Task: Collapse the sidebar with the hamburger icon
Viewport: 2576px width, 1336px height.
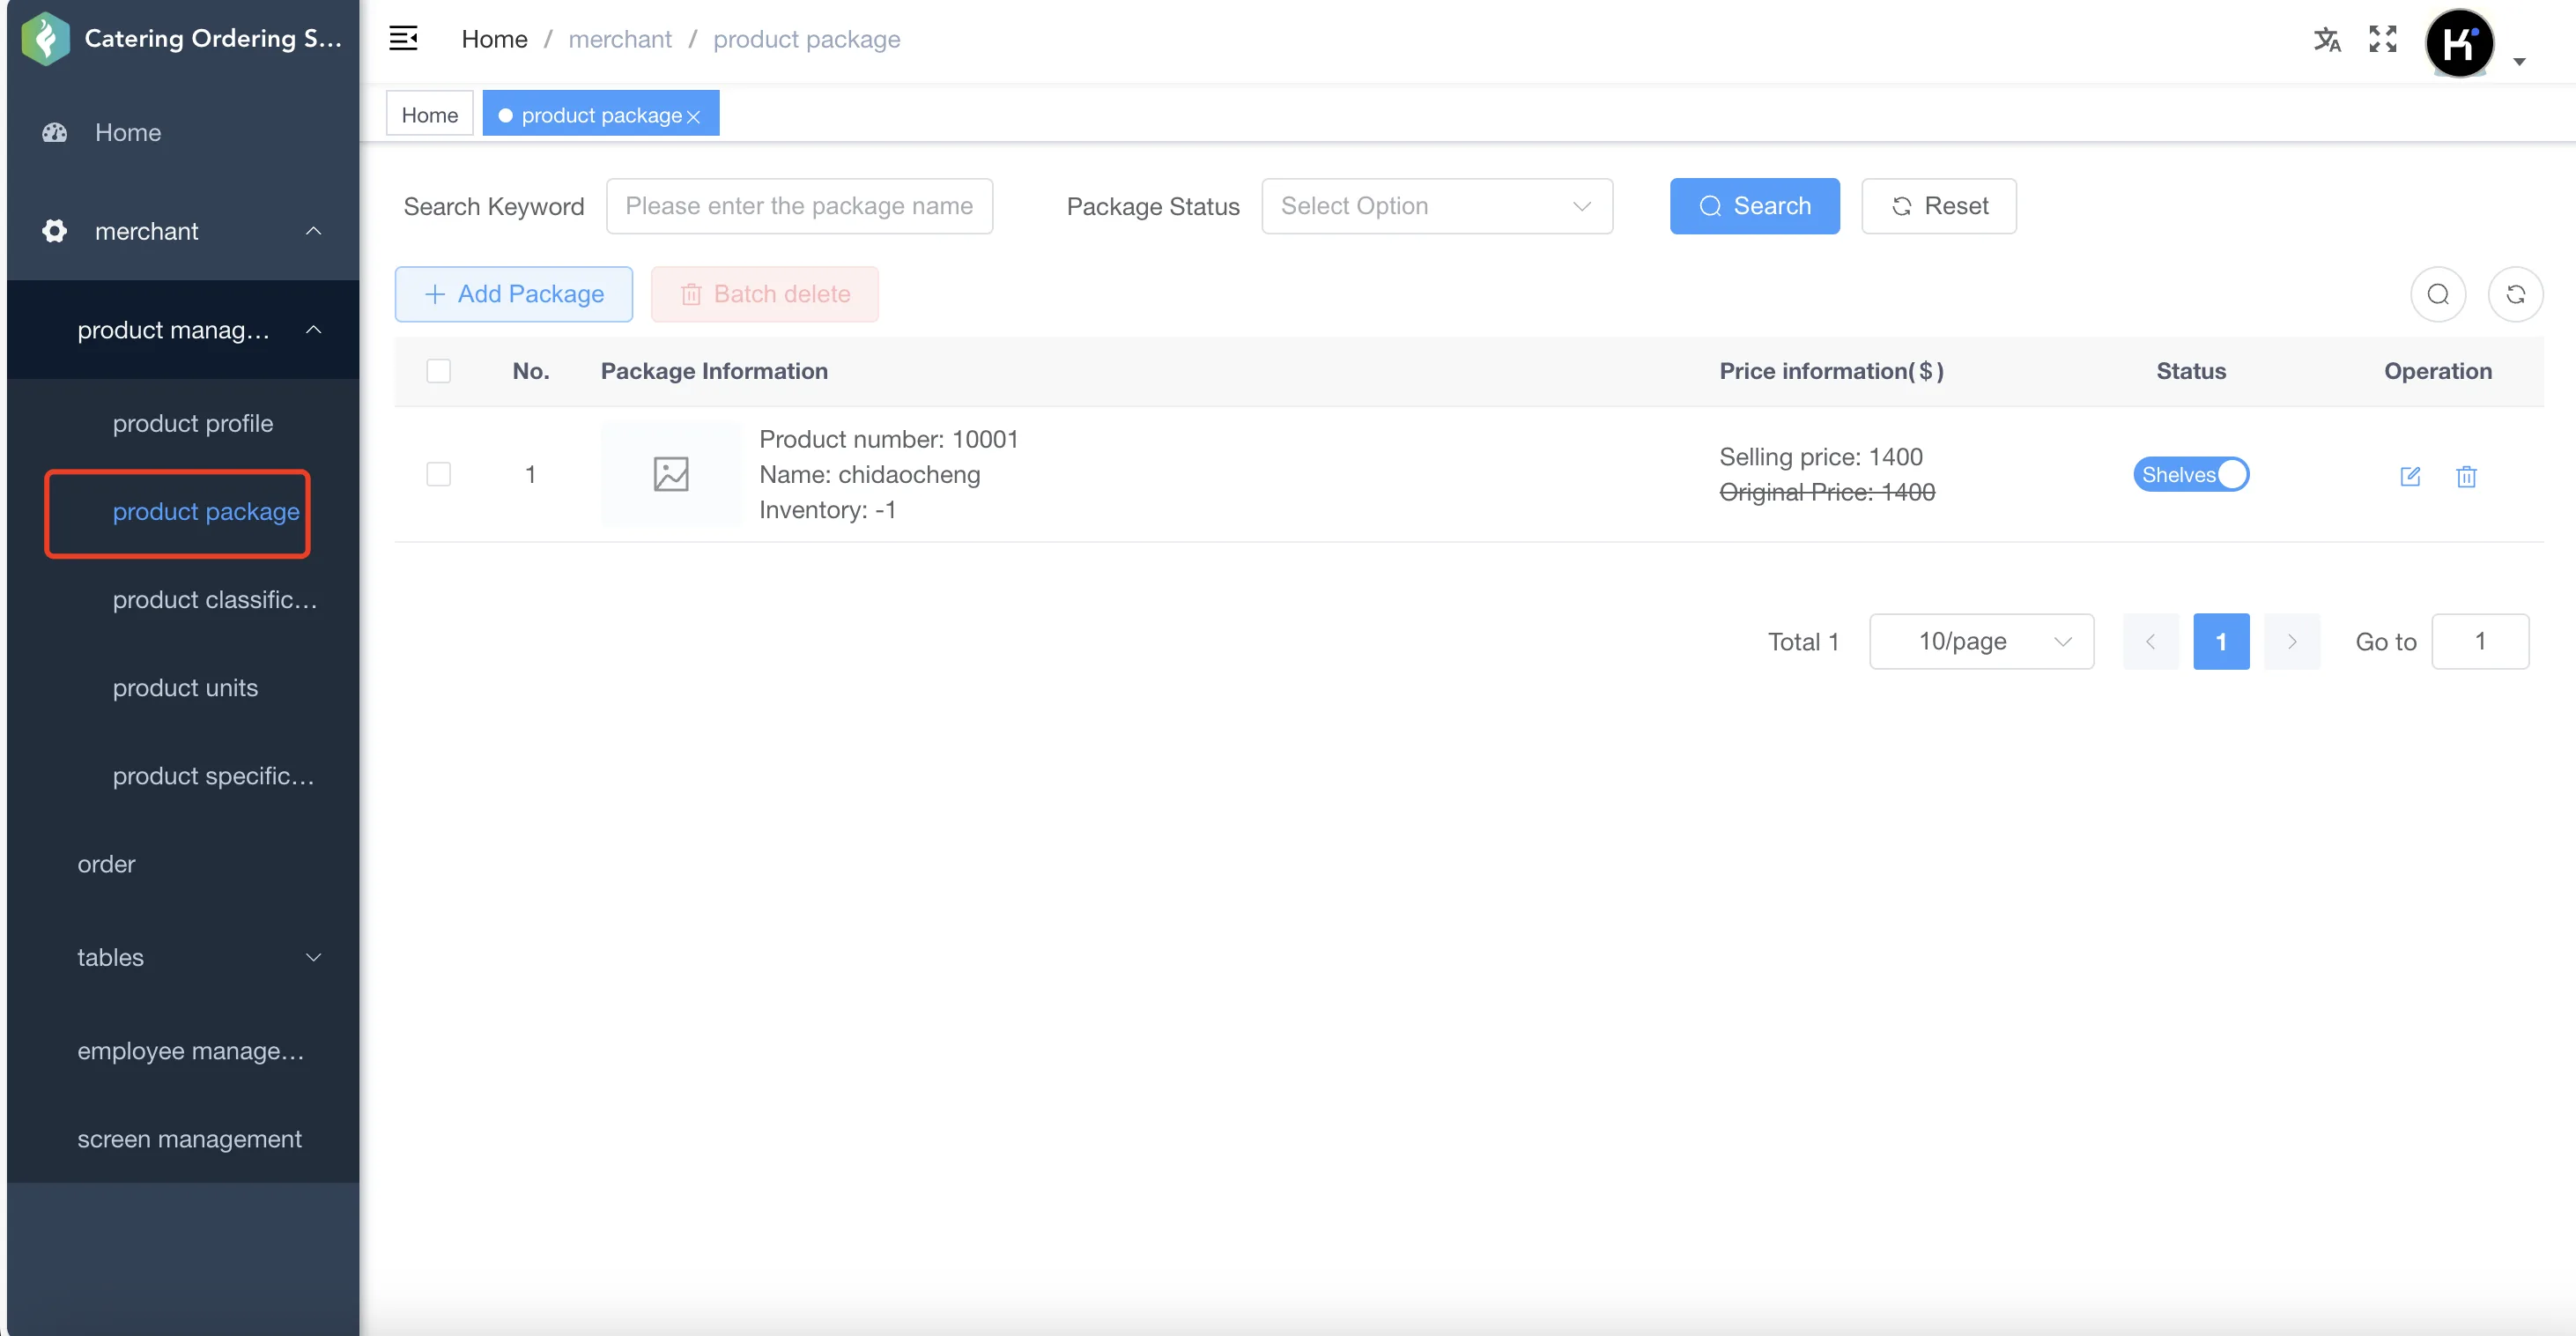Action: [x=403, y=38]
